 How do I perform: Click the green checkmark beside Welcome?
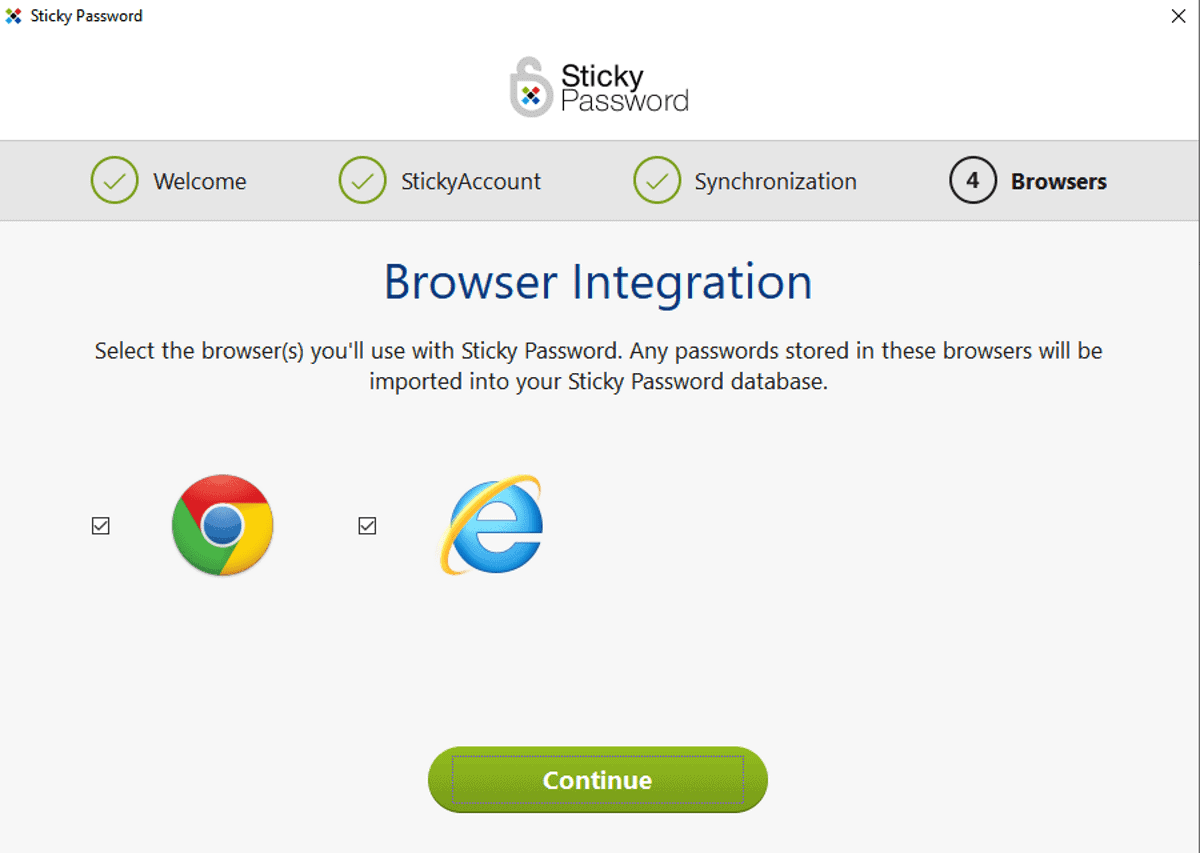pos(114,181)
